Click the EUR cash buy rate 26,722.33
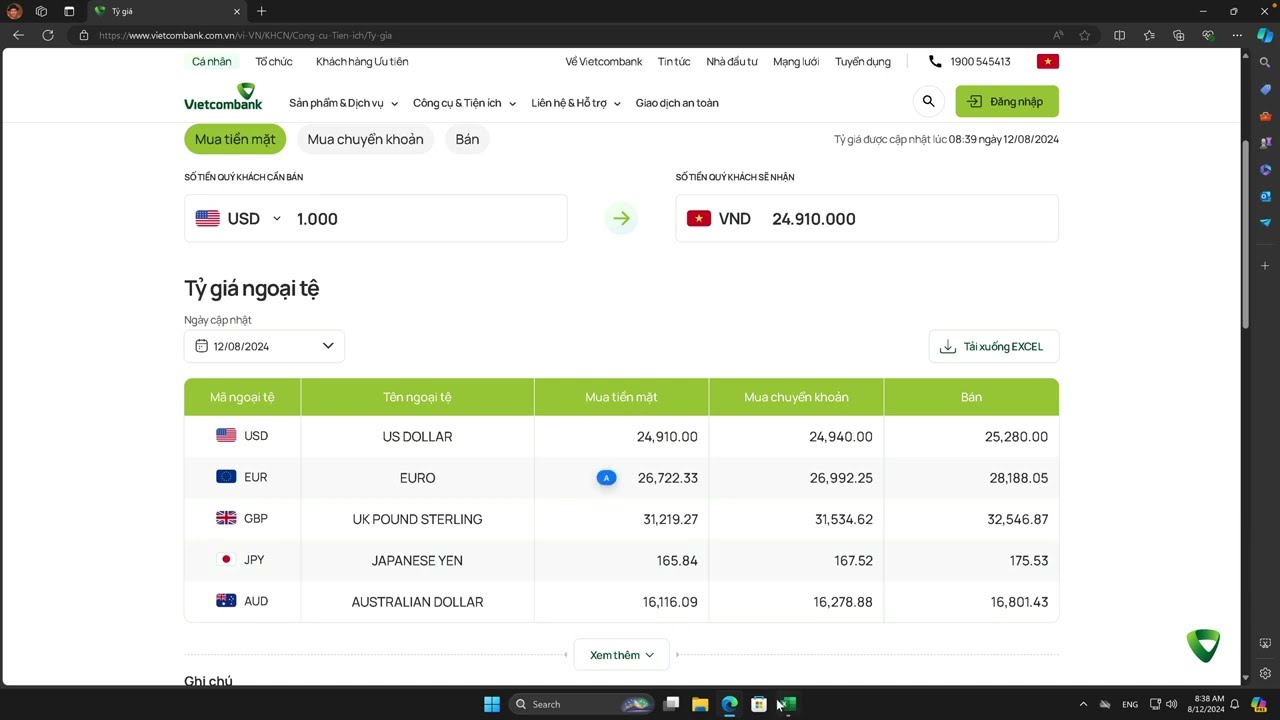 click(668, 478)
